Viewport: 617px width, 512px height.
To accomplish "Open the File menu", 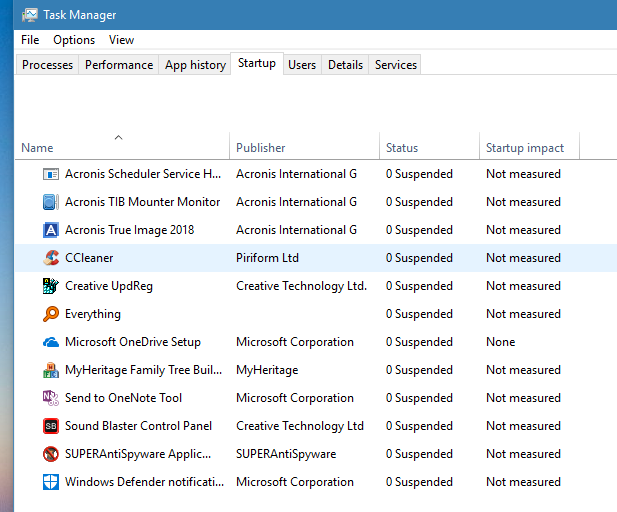I will coord(30,40).
